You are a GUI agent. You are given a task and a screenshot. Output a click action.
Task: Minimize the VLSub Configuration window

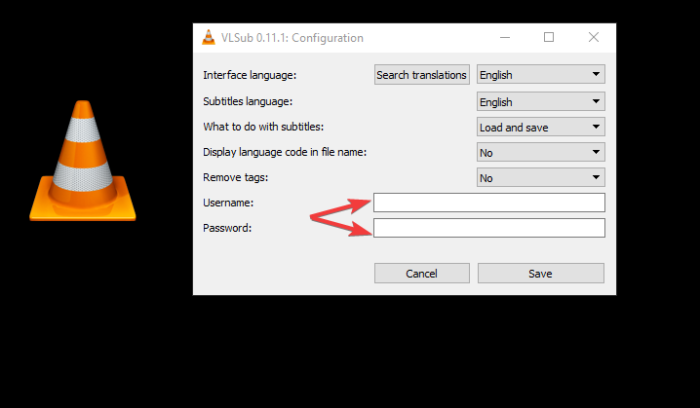pyautogui.click(x=504, y=38)
